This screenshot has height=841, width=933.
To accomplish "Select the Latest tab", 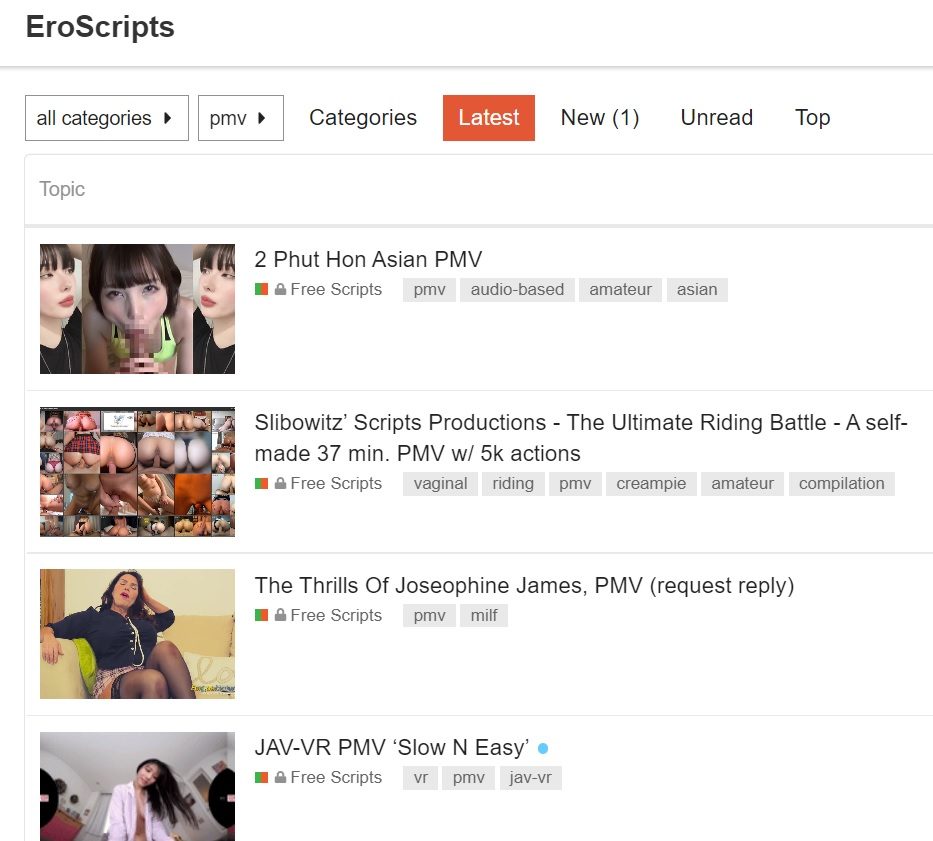I will [488, 118].
